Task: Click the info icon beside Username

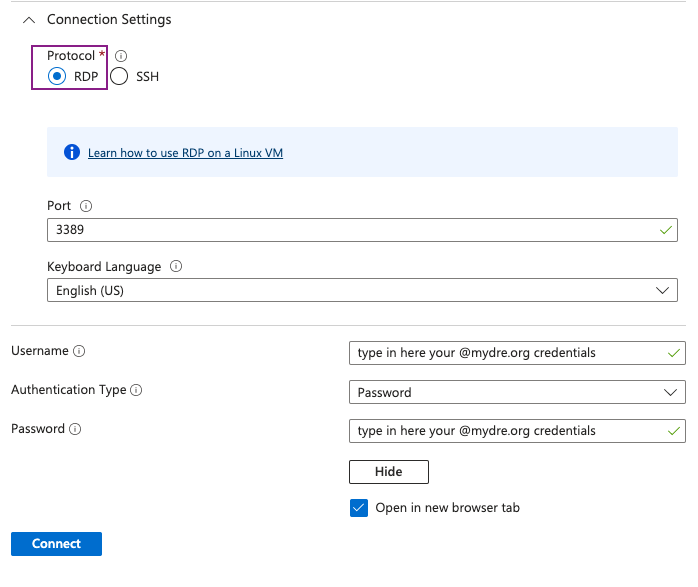Action: 79,352
